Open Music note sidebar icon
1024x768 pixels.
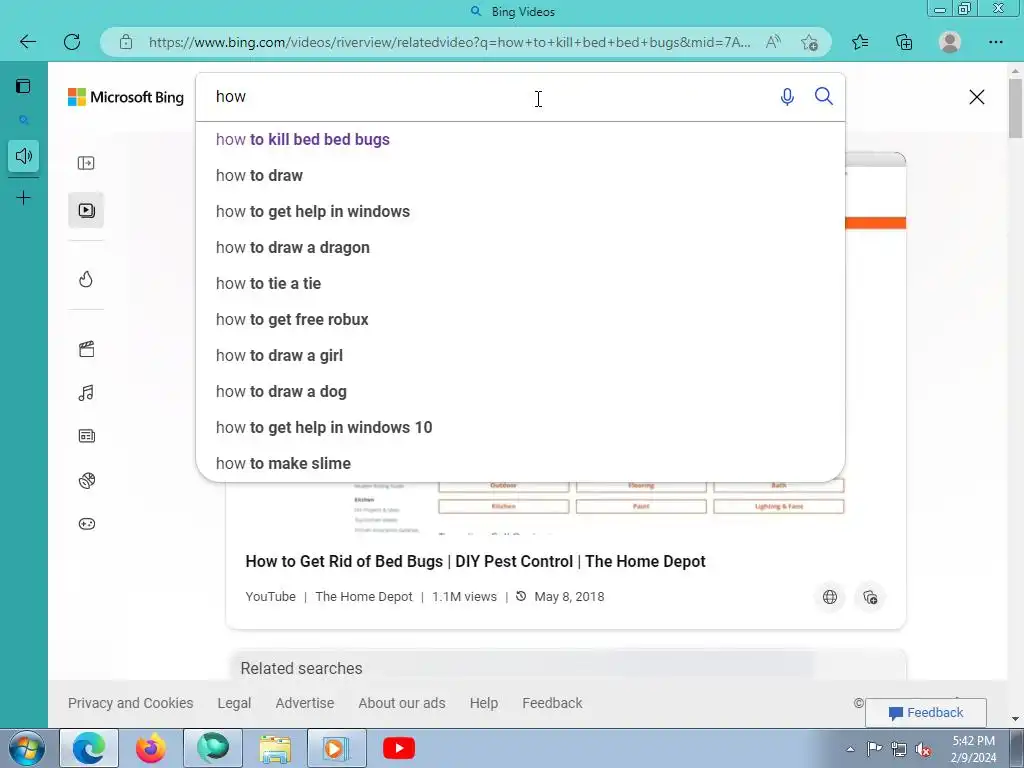tap(86, 392)
